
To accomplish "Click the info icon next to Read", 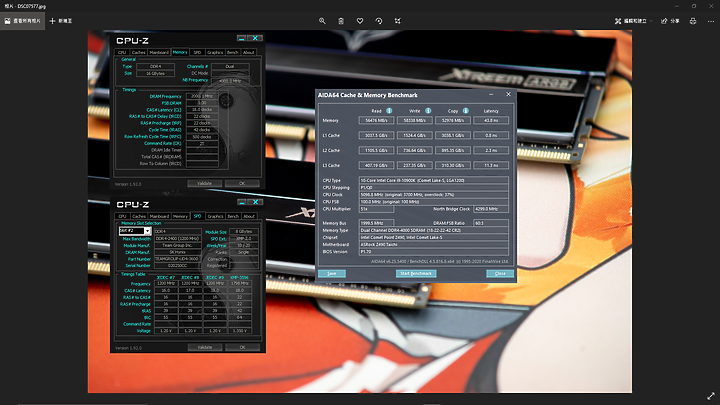I will tap(389, 111).
